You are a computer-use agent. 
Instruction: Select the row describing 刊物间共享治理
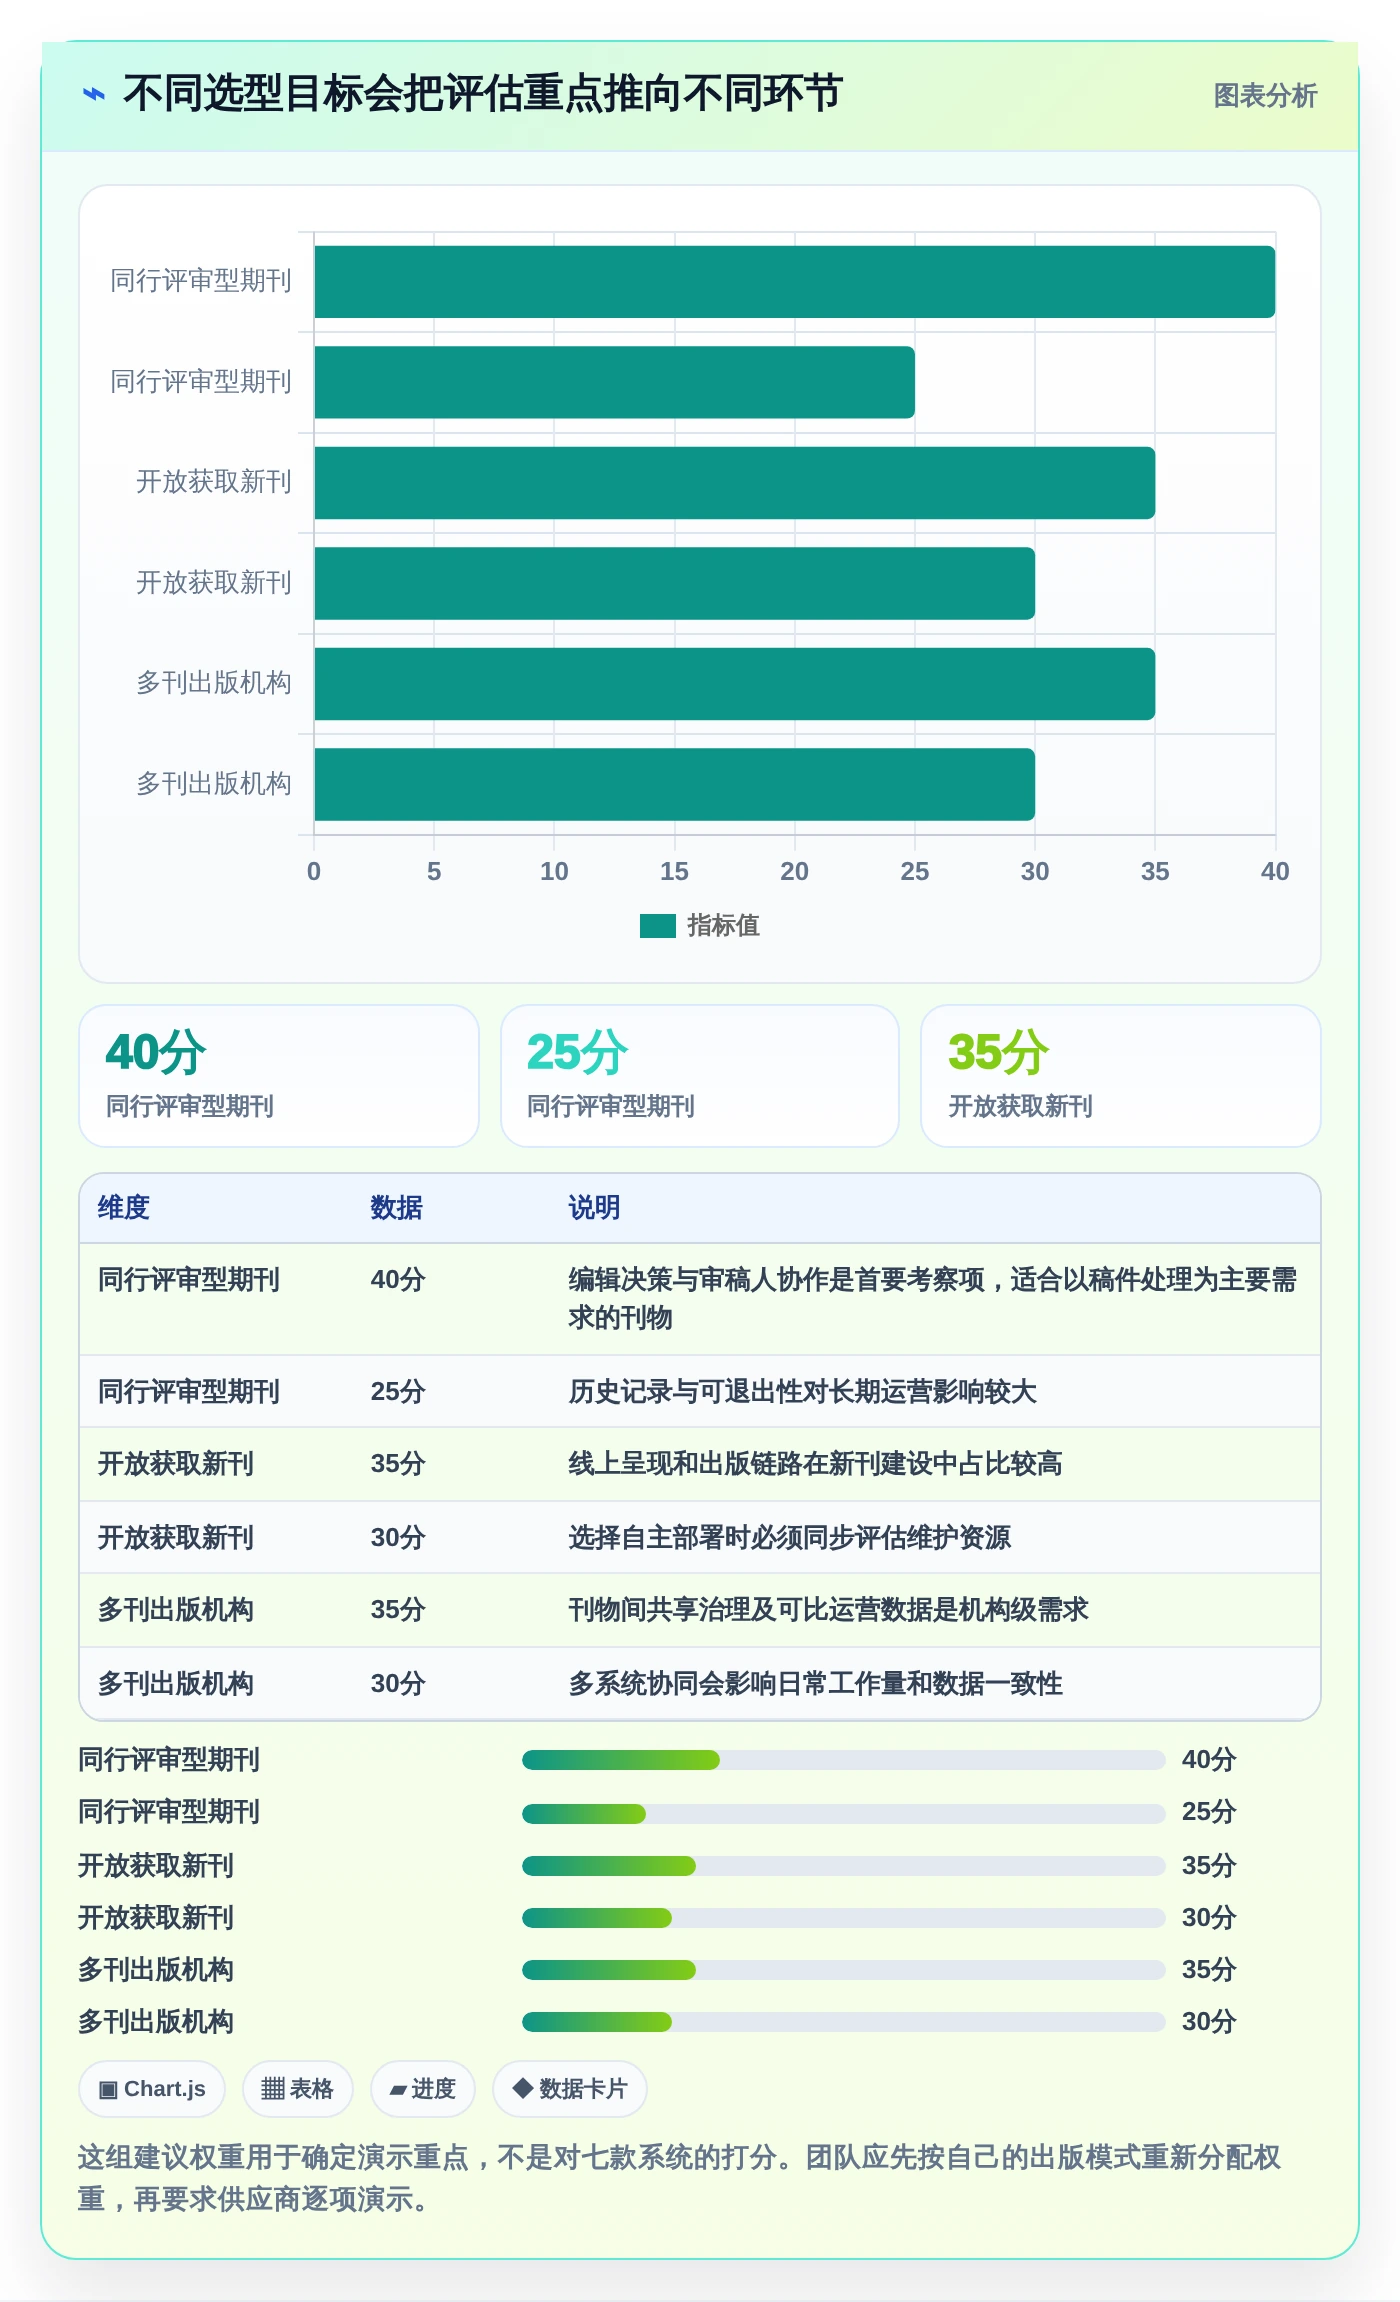point(700,1610)
